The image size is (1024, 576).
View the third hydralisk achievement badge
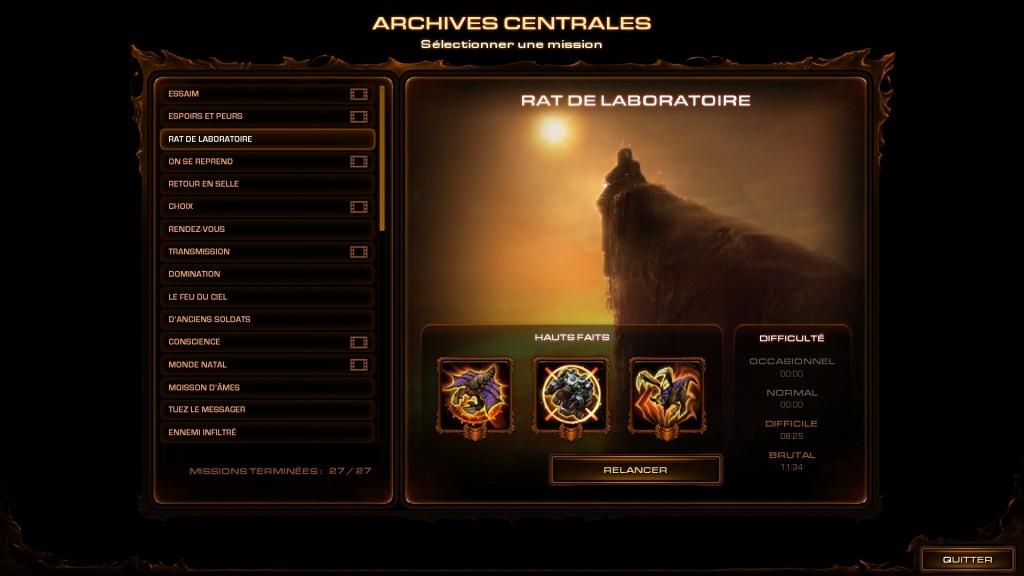tap(667, 397)
